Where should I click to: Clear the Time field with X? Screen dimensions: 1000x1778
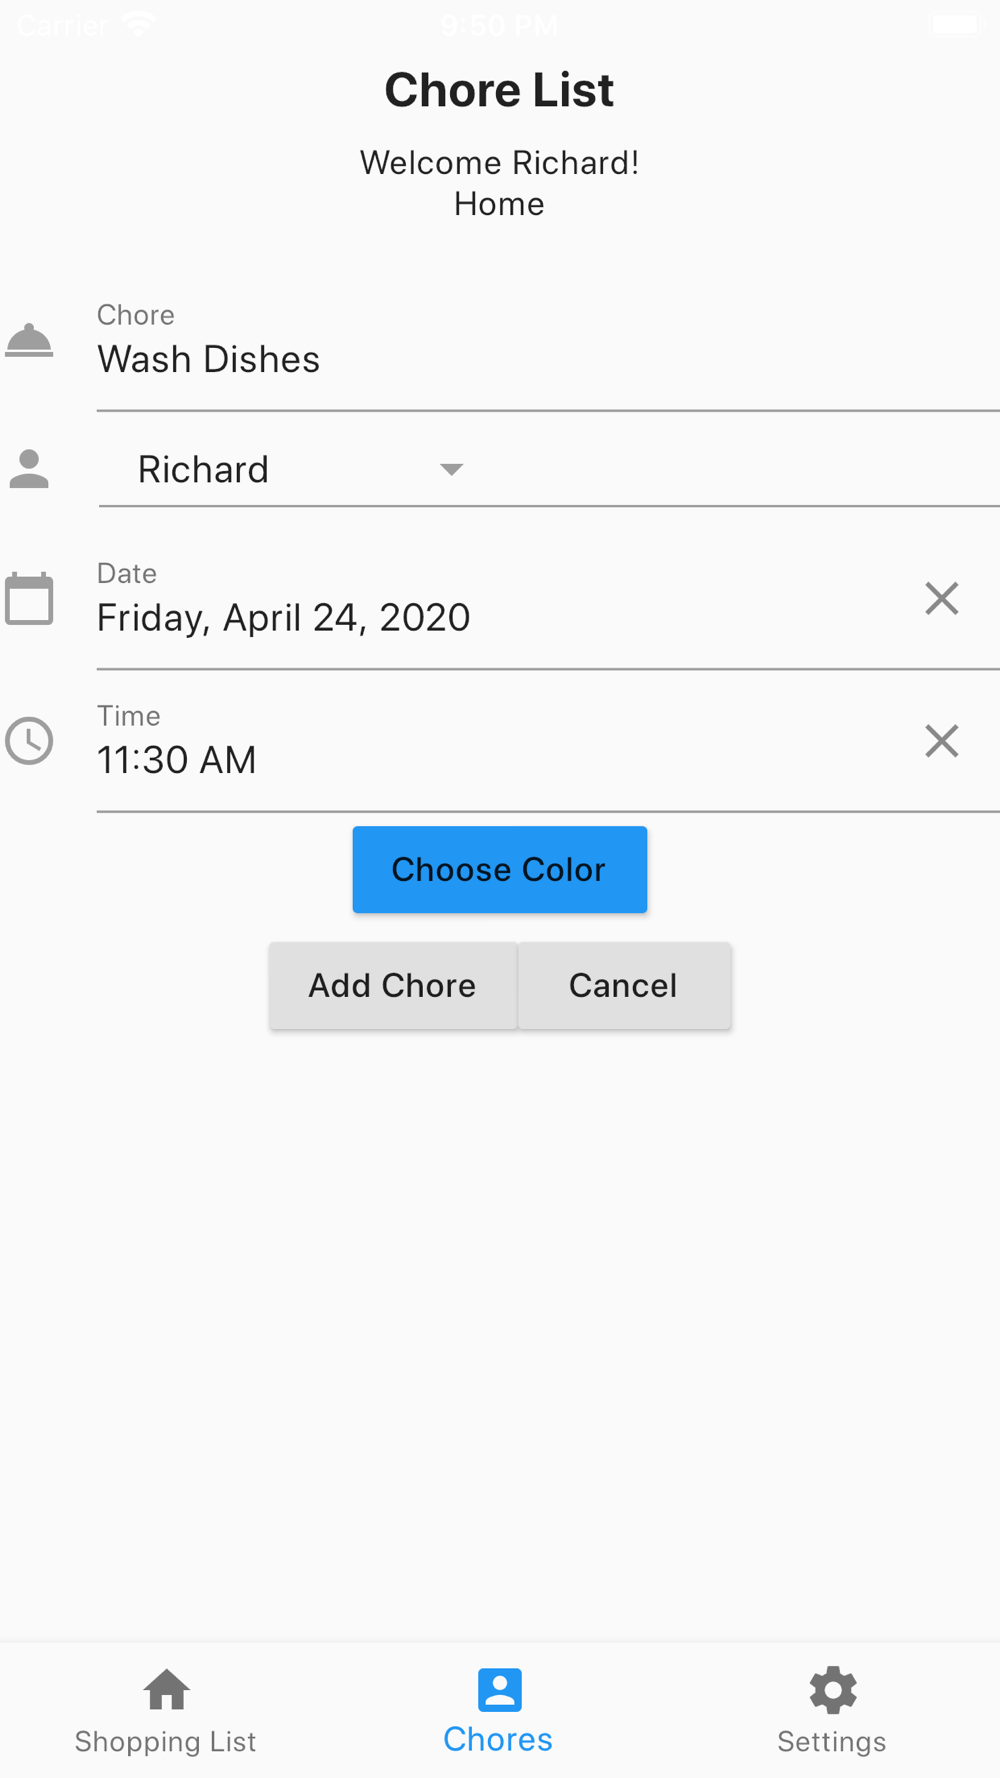tap(941, 742)
